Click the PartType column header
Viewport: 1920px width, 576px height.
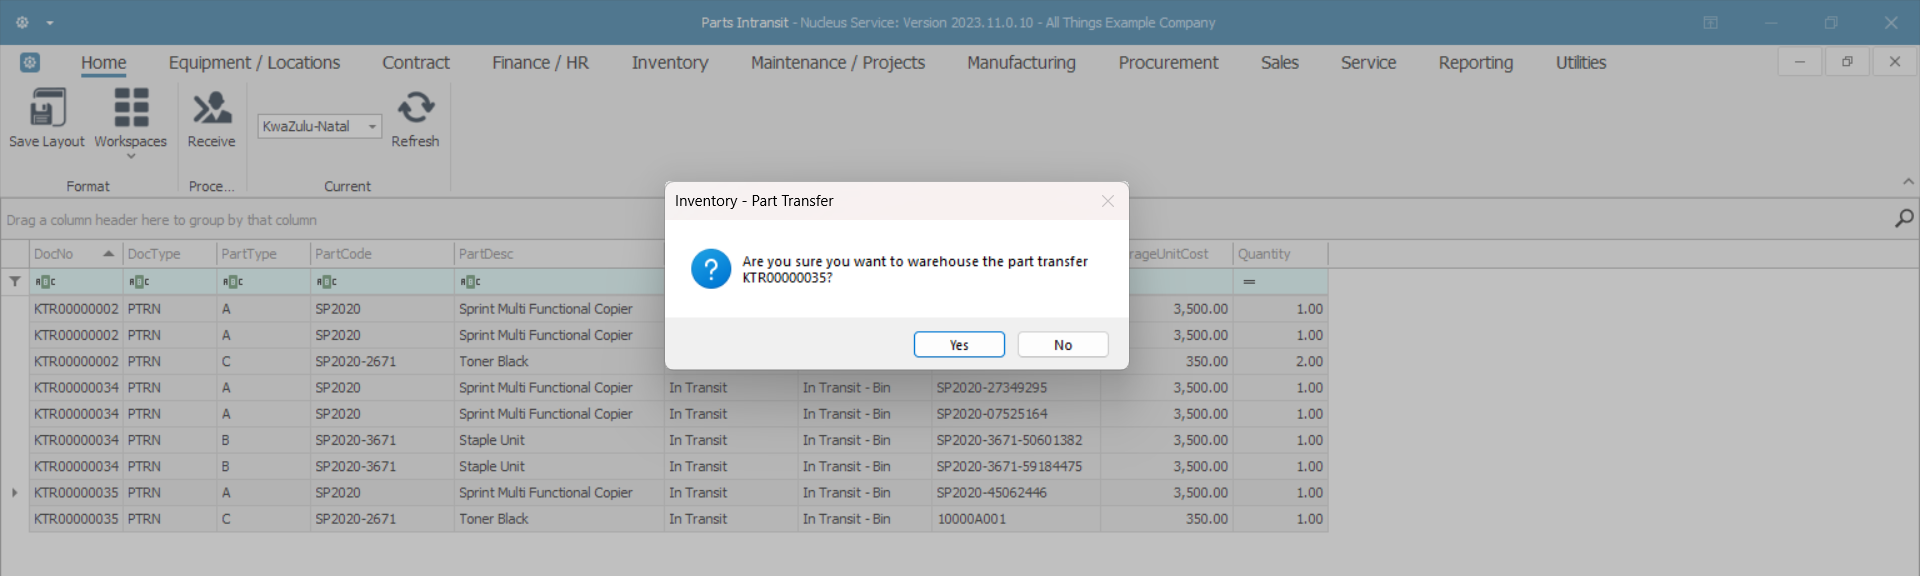point(264,254)
